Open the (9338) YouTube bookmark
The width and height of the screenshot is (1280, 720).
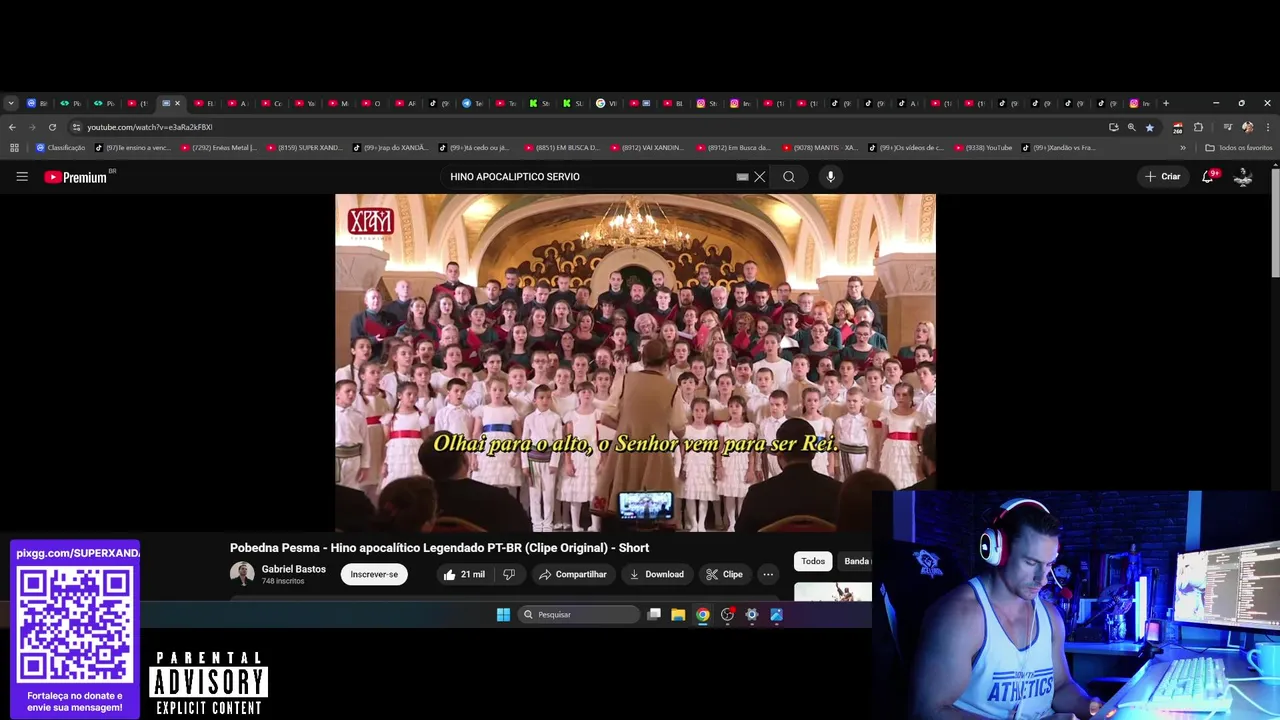[x=984, y=148]
